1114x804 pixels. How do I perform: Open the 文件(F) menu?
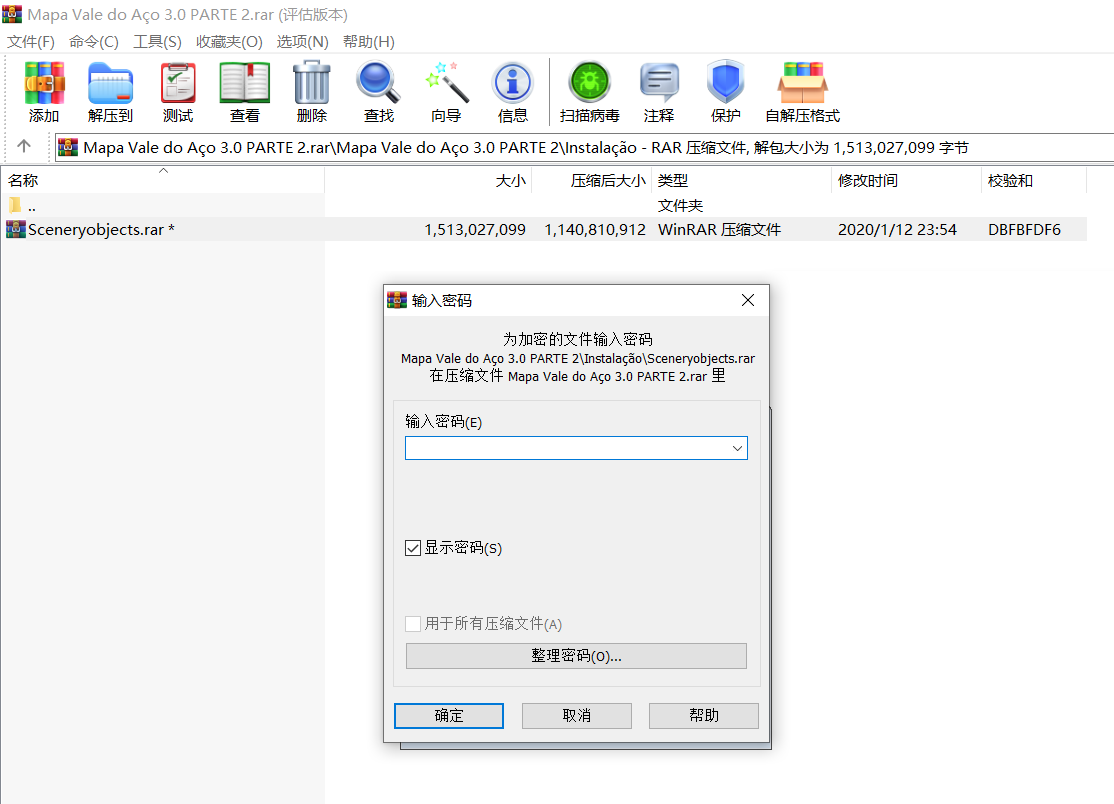point(31,41)
